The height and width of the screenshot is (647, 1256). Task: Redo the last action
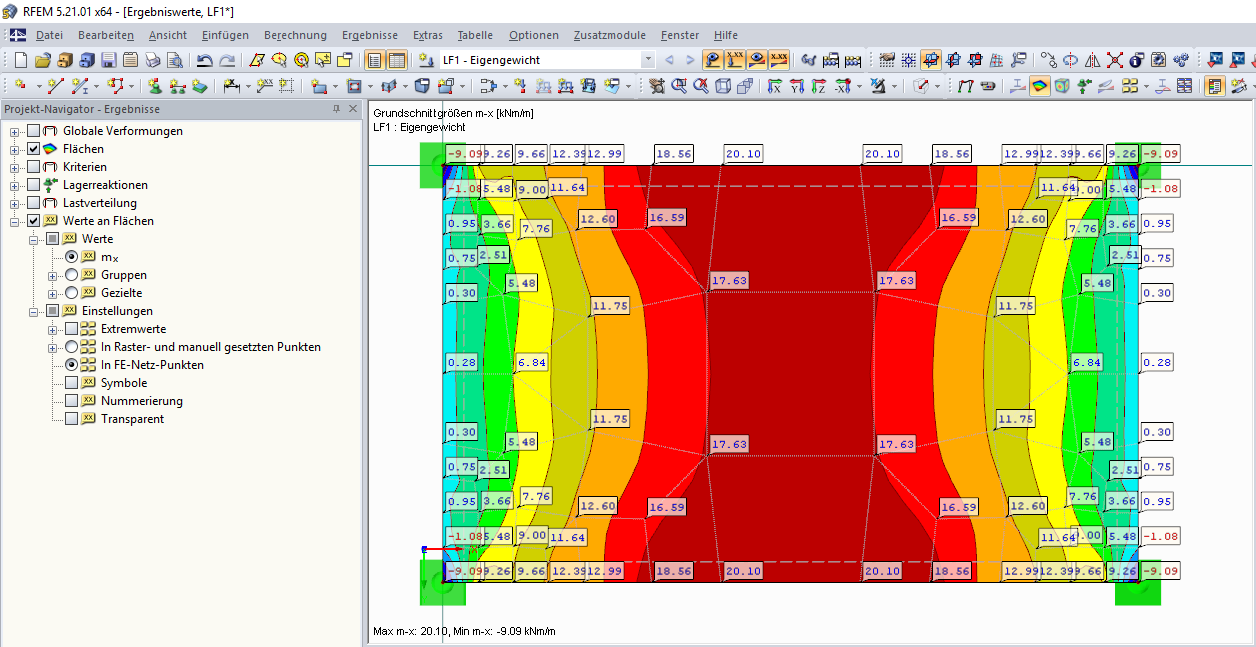227,60
